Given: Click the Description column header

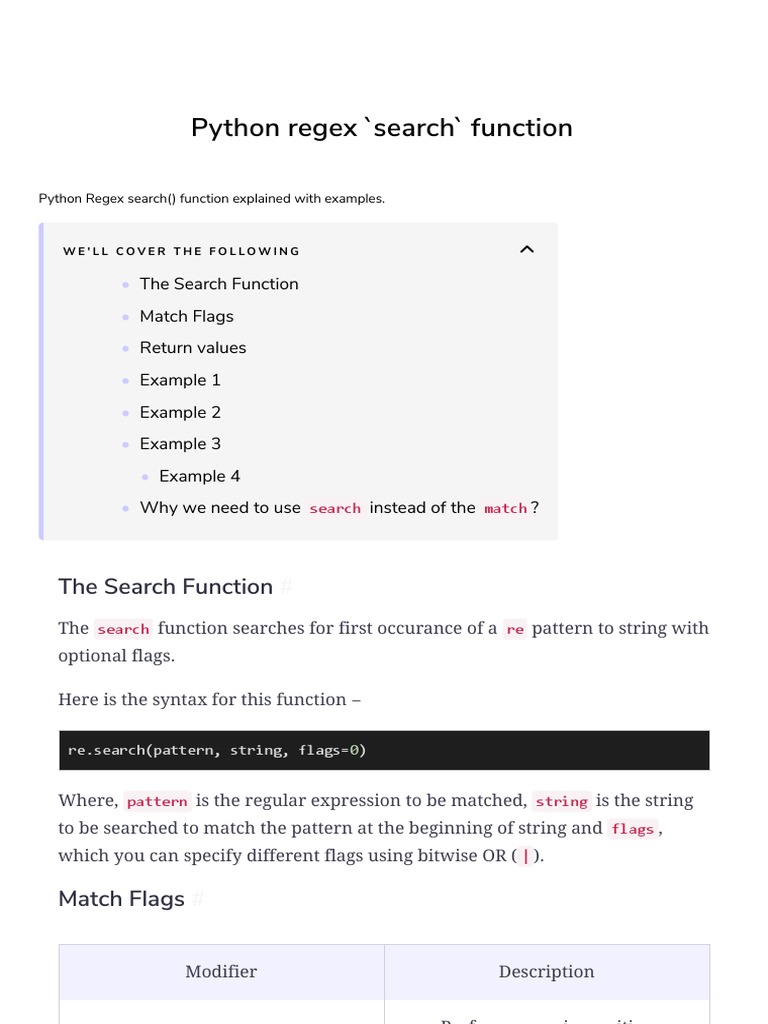Looking at the screenshot, I should (546, 972).
